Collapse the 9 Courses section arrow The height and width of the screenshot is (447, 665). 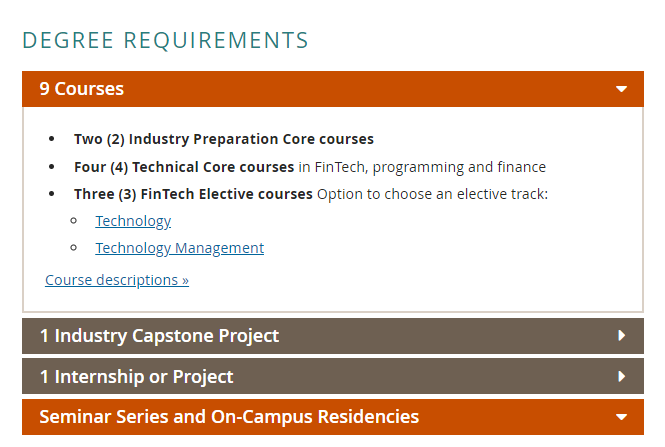coord(621,89)
